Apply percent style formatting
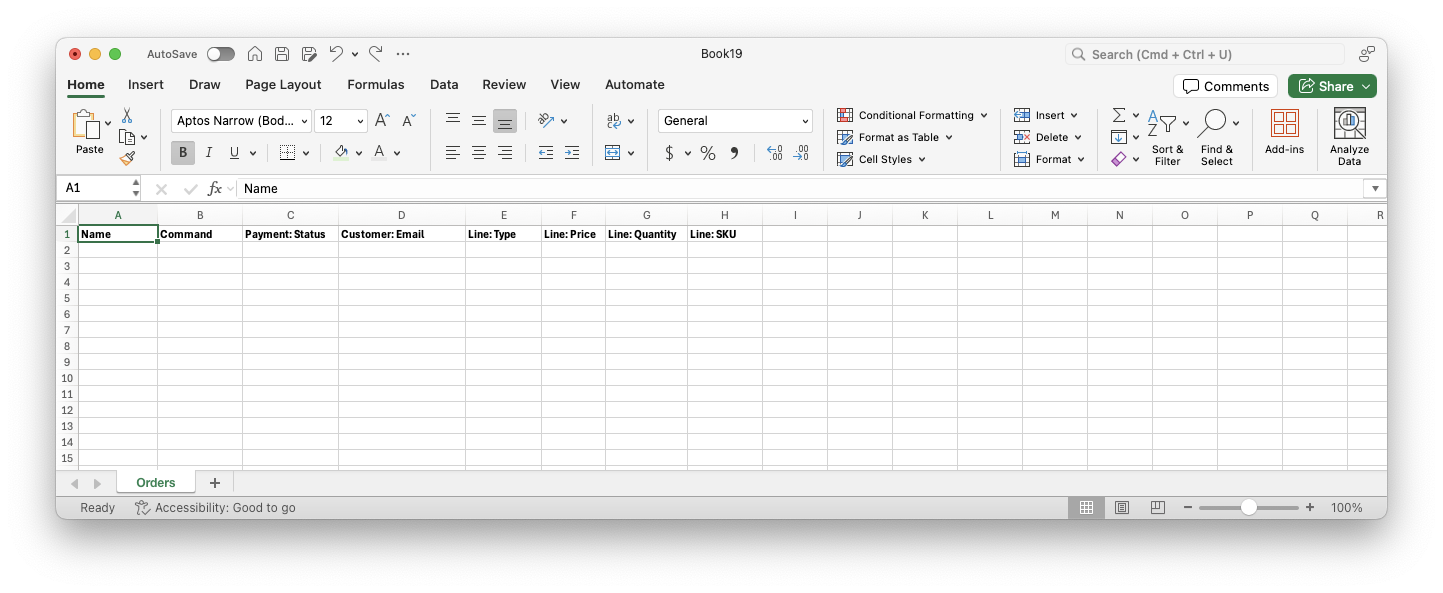This screenshot has height=593, width=1443. (x=707, y=153)
